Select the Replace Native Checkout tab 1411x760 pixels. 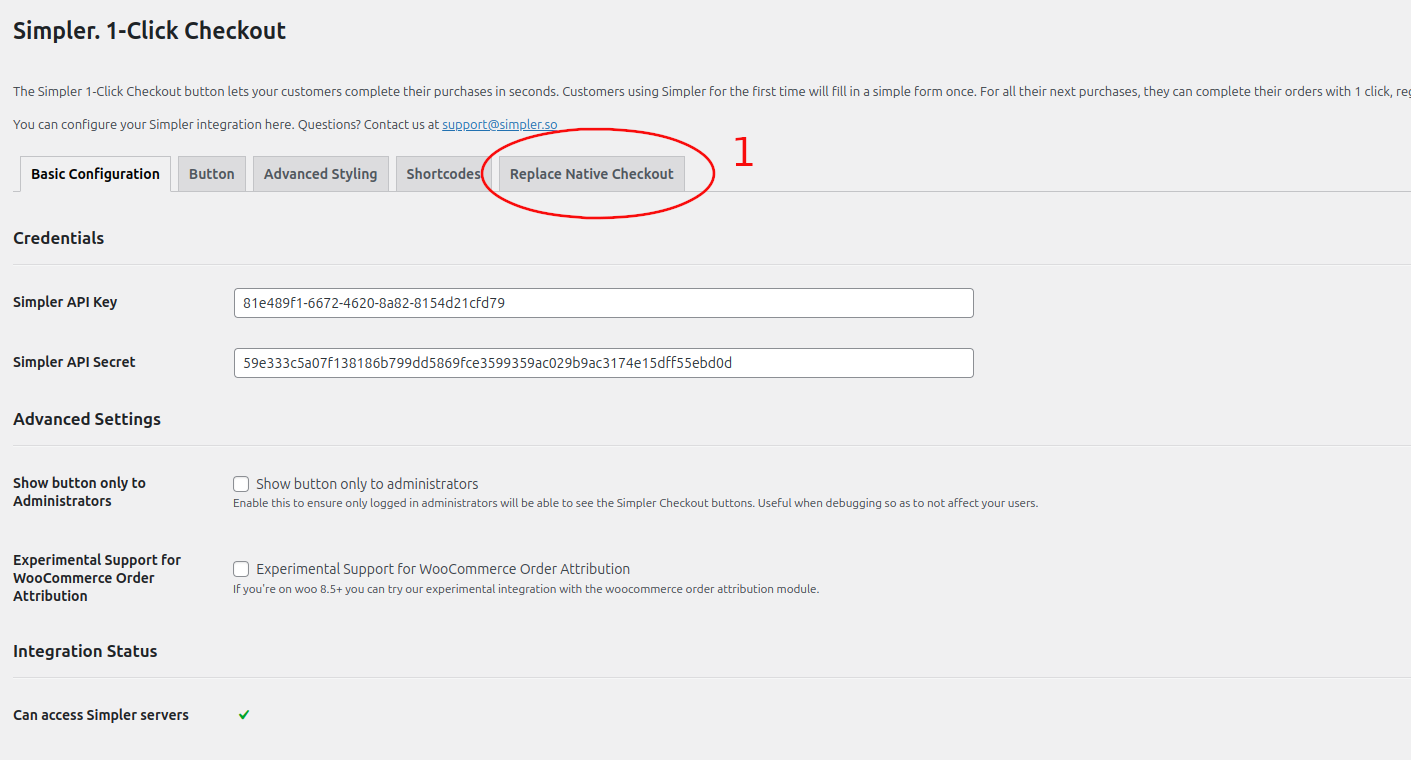[592, 174]
